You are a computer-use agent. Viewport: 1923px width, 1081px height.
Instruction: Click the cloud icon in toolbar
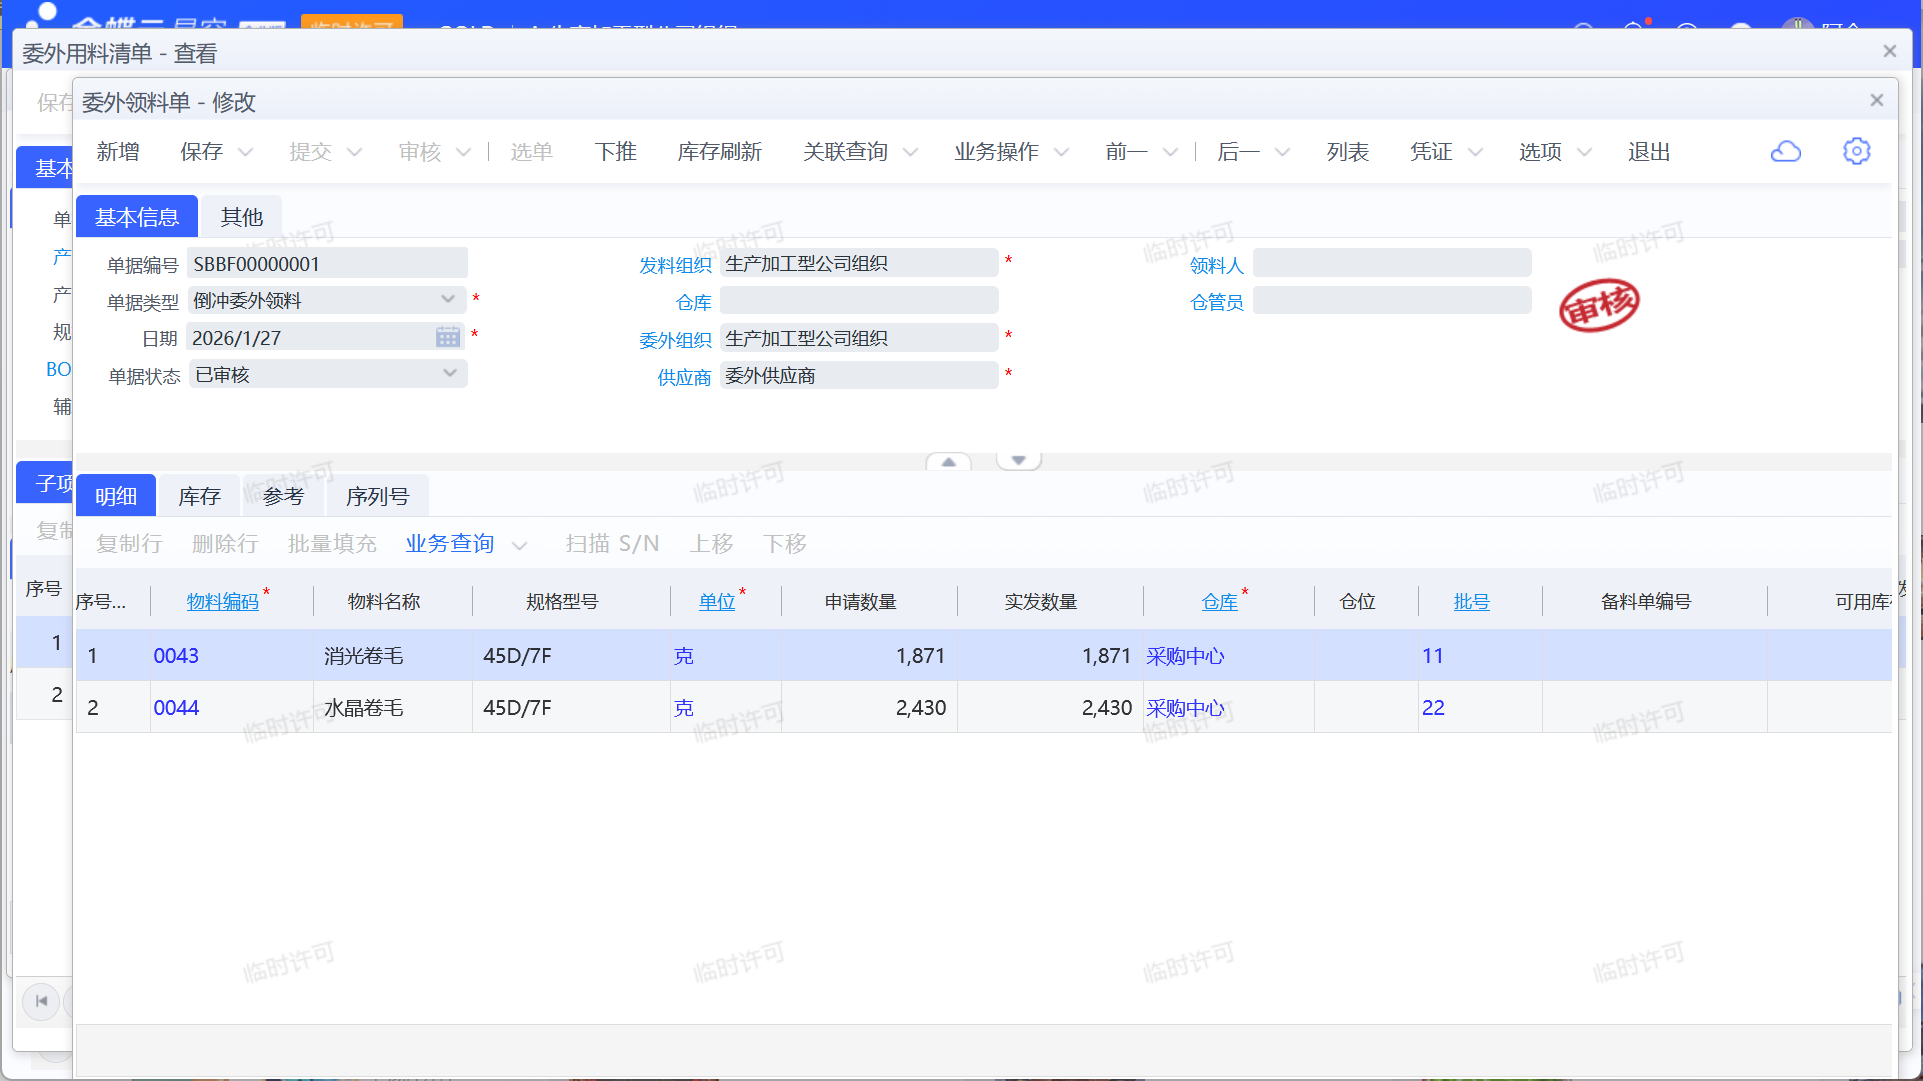pyautogui.click(x=1785, y=152)
